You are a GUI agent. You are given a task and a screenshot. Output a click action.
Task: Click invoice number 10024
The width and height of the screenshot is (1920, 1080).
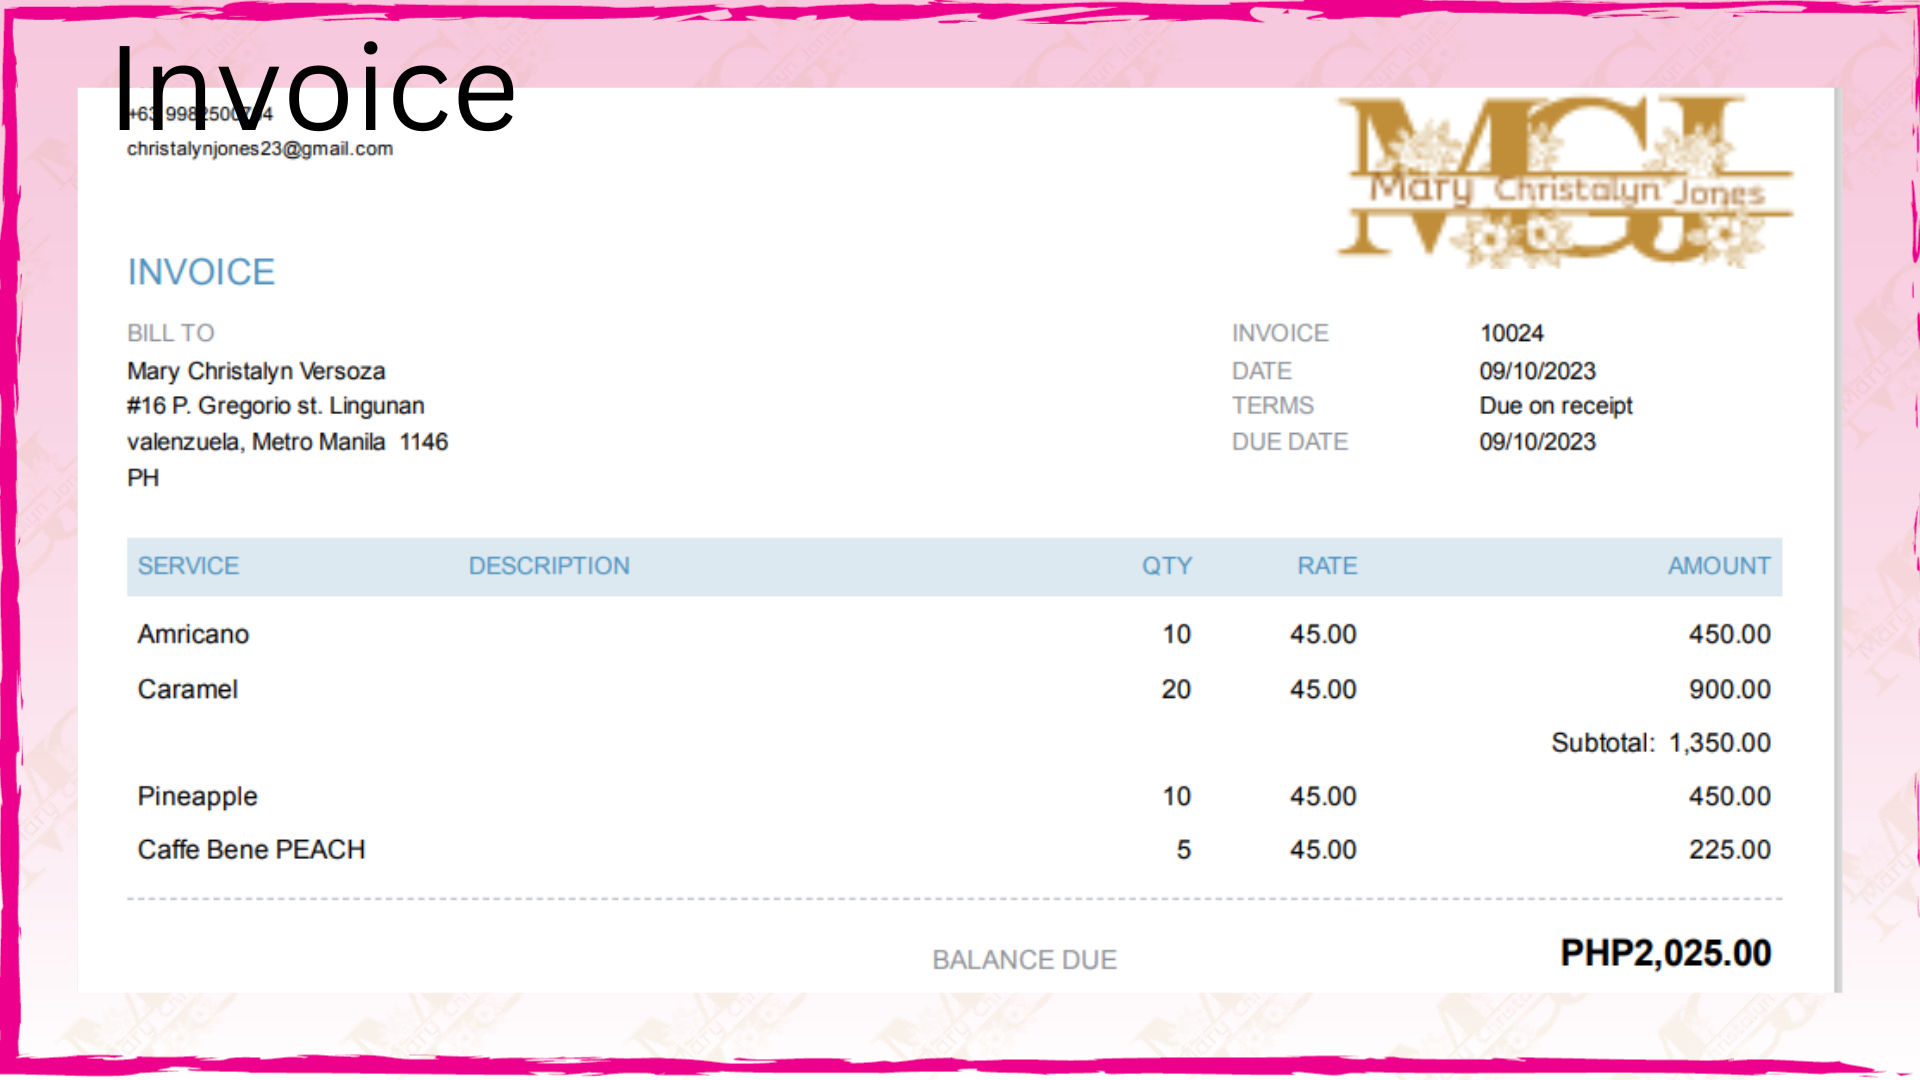1511,333
